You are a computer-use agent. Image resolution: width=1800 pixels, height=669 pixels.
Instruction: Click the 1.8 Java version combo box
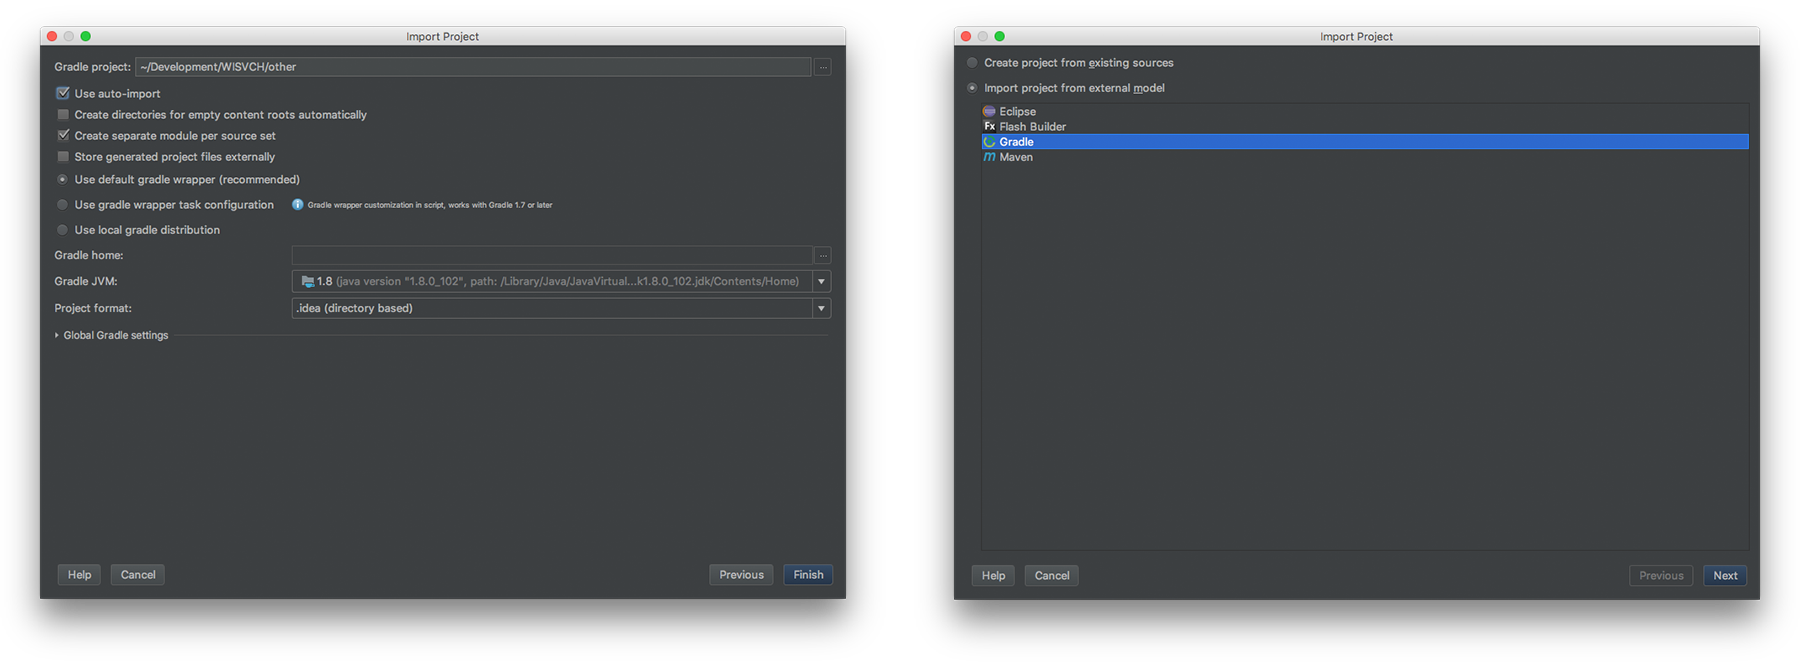click(561, 281)
